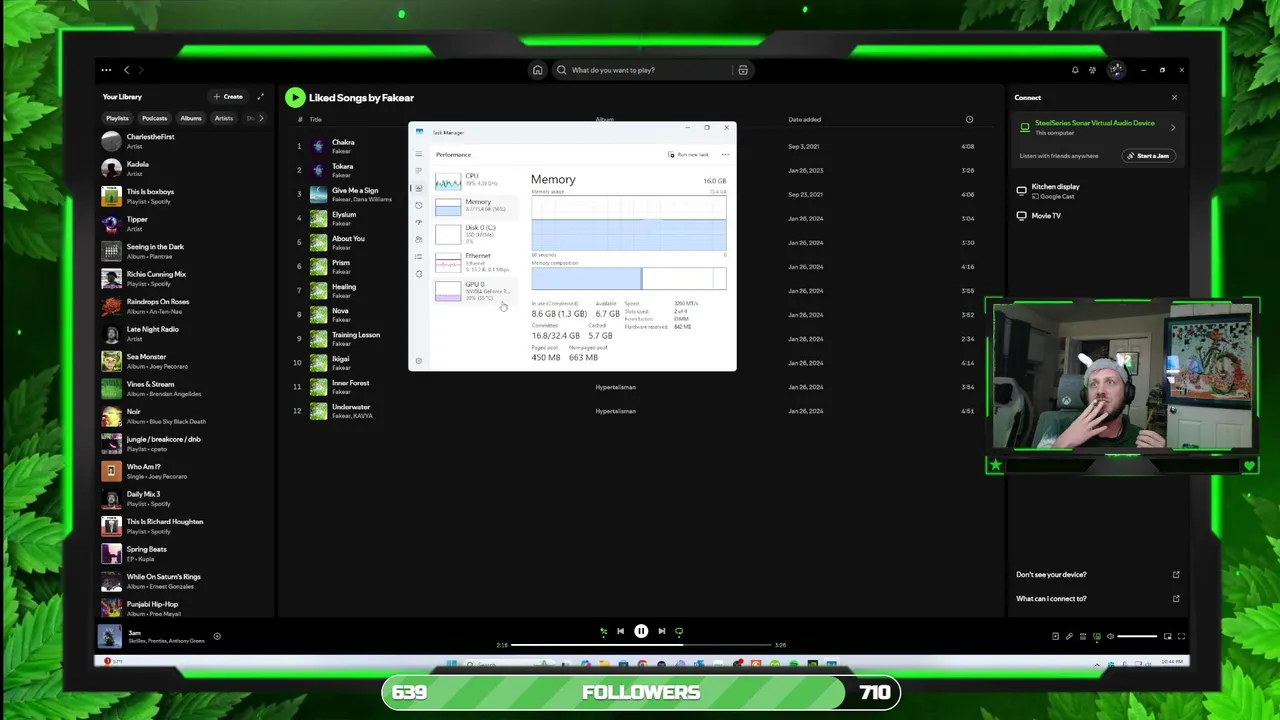This screenshot has height=720, width=1280.
Task: Select GPU 0 in Task Manager
Action: pos(474,290)
